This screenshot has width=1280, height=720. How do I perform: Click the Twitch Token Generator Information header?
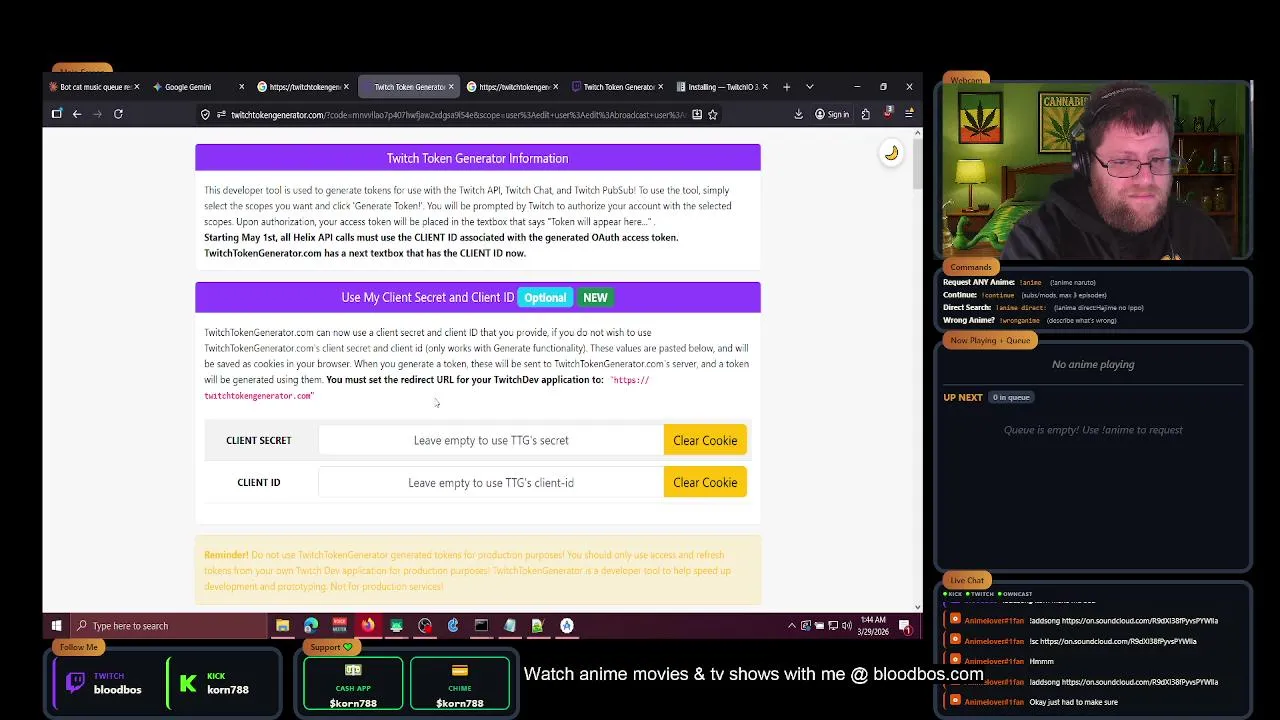tap(478, 158)
